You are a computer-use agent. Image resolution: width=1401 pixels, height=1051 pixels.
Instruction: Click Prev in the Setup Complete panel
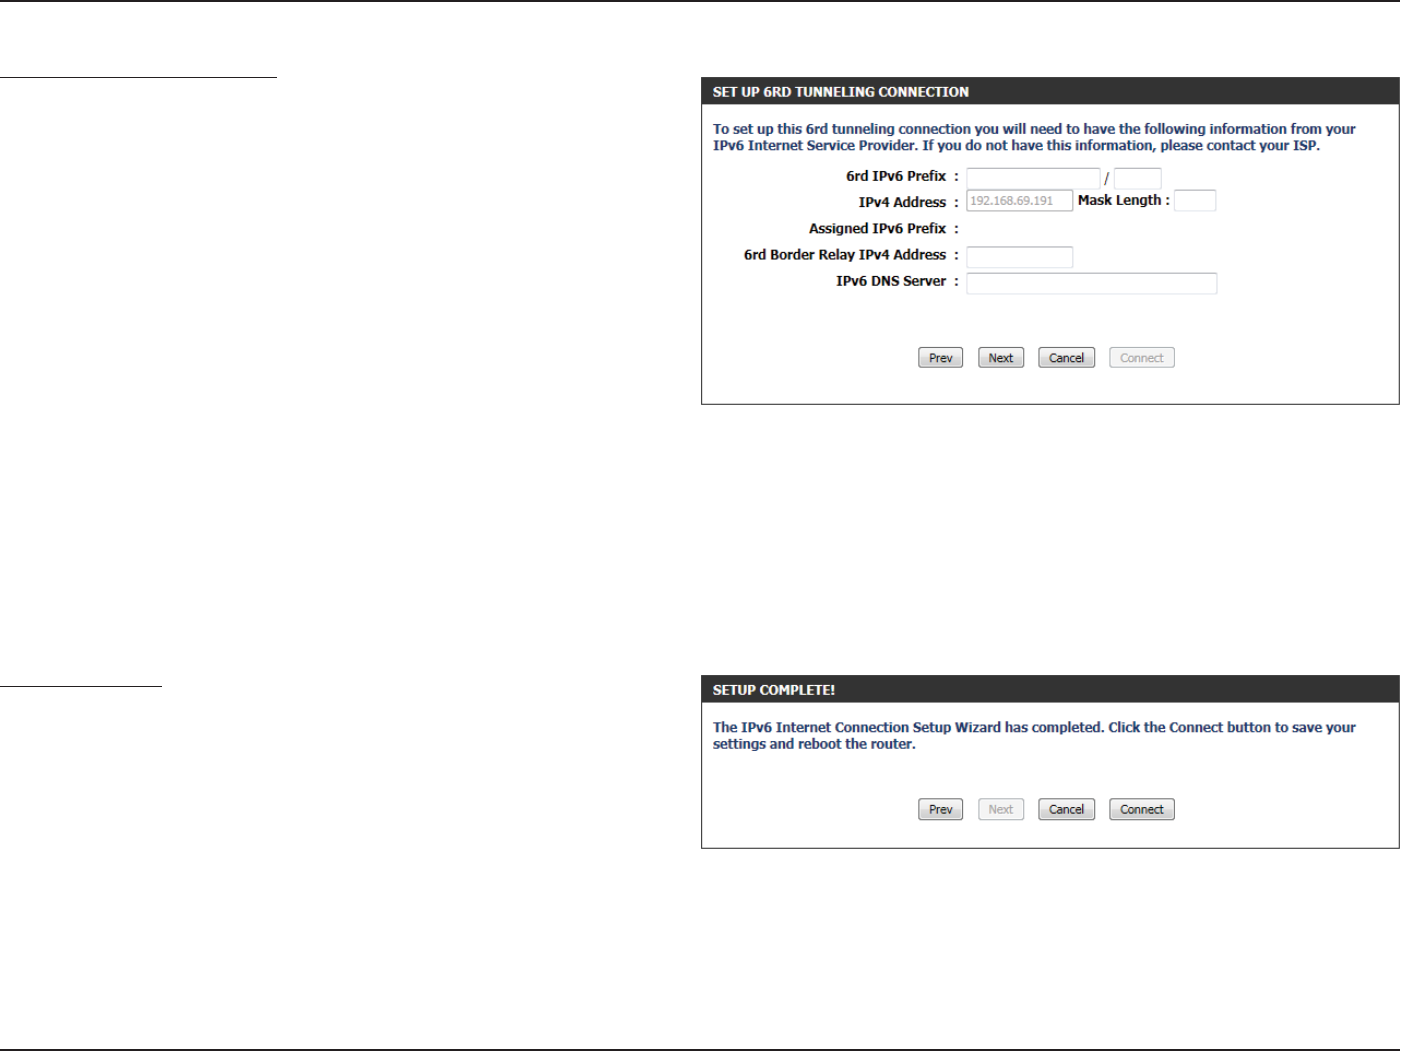pos(941,810)
